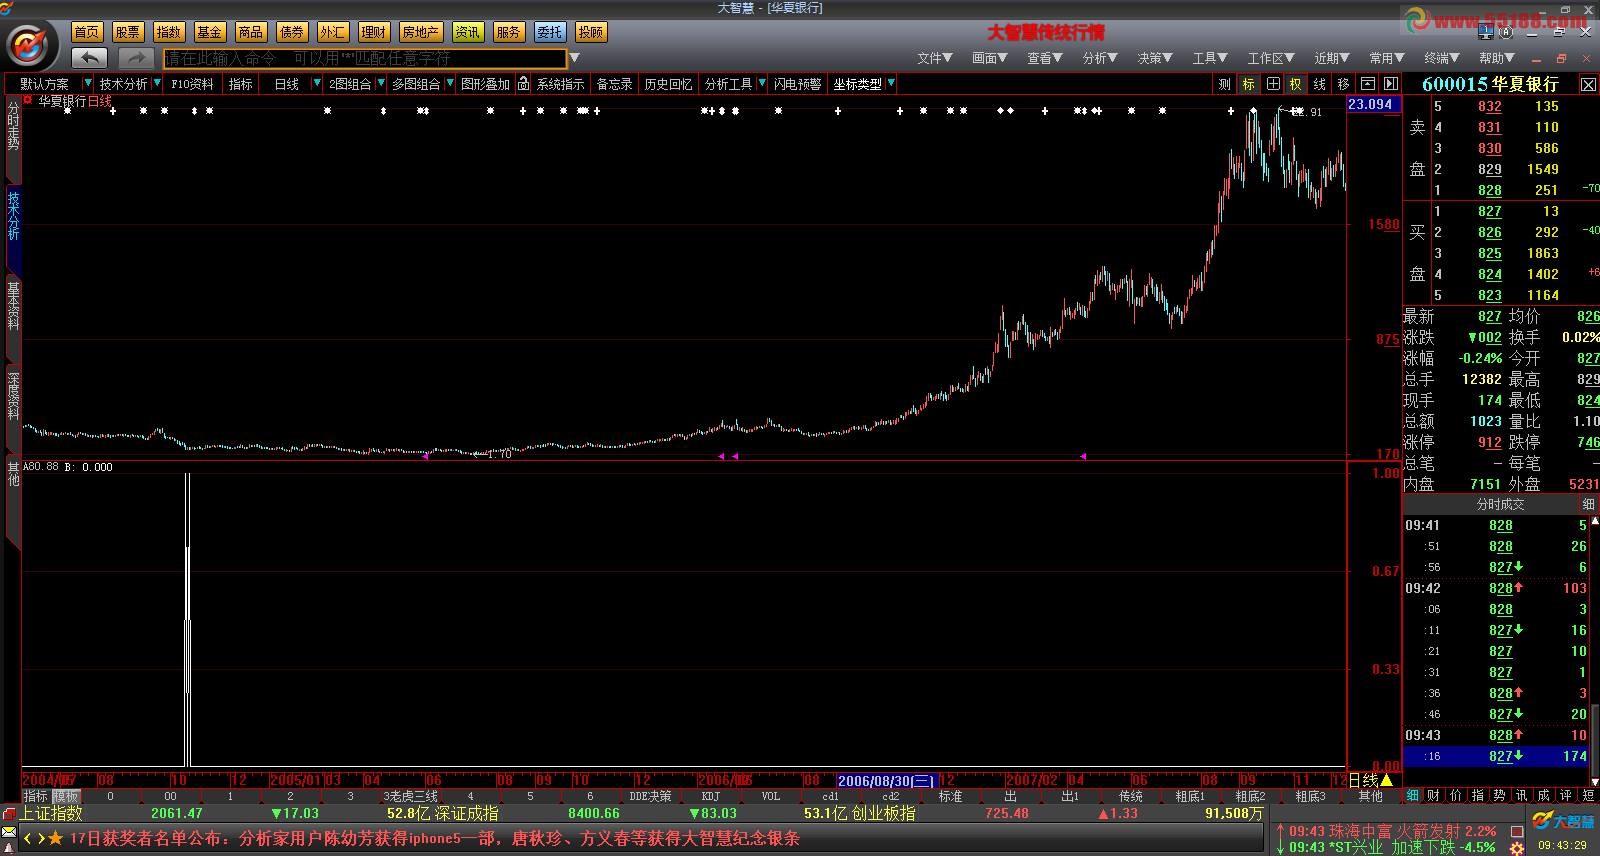Open the 工作区 menu
Image resolution: width=1600 pixels, height=856 pixels.
click(x=1270, y=58)
